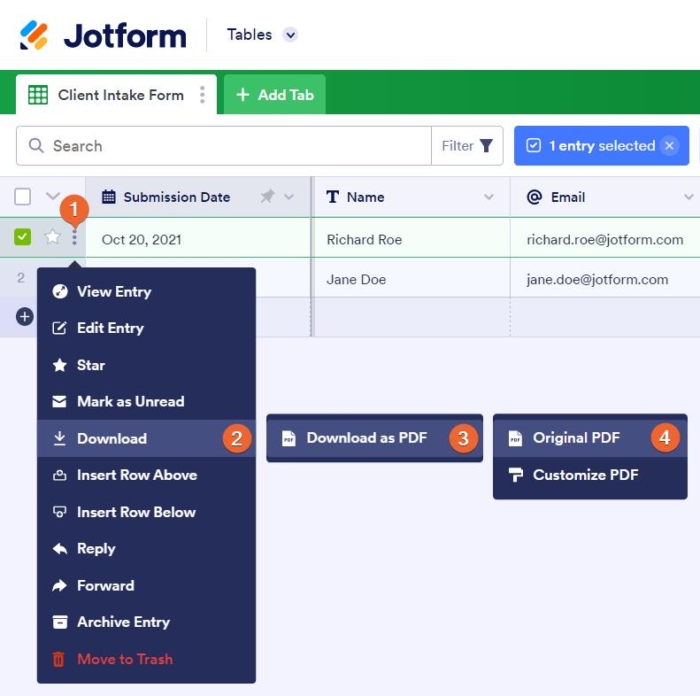This screenshot has height=696, width=700.
Task: Click Move to Trash menu item
Action: [x=146, y=659]
